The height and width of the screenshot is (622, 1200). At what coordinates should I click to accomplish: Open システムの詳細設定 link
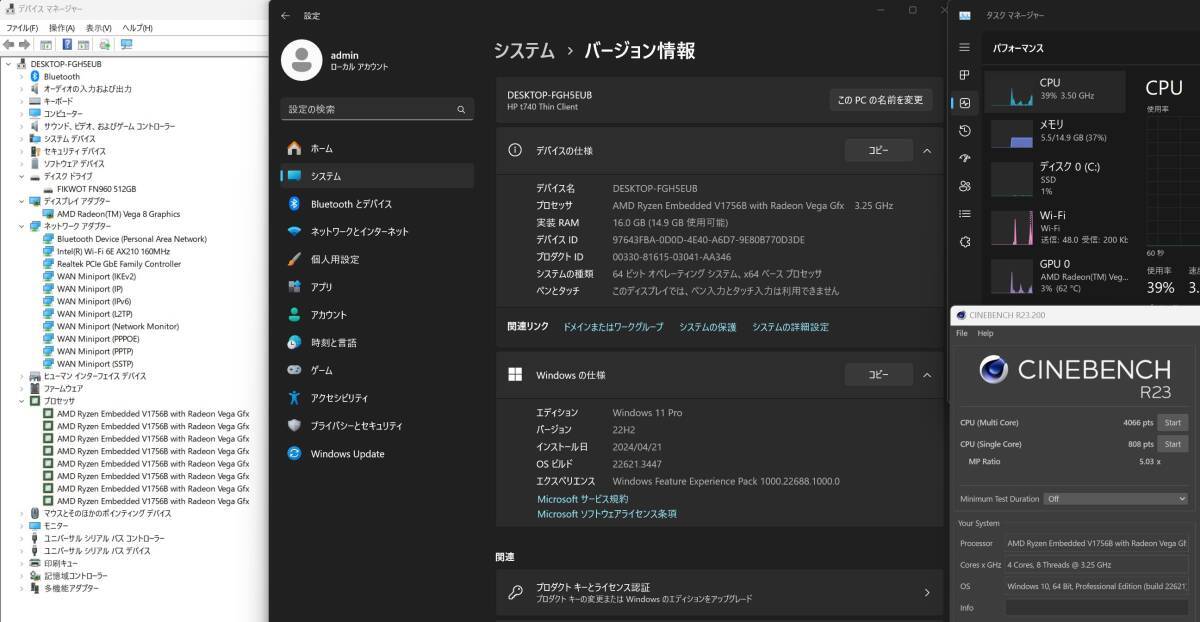click(x=790, y=327)
